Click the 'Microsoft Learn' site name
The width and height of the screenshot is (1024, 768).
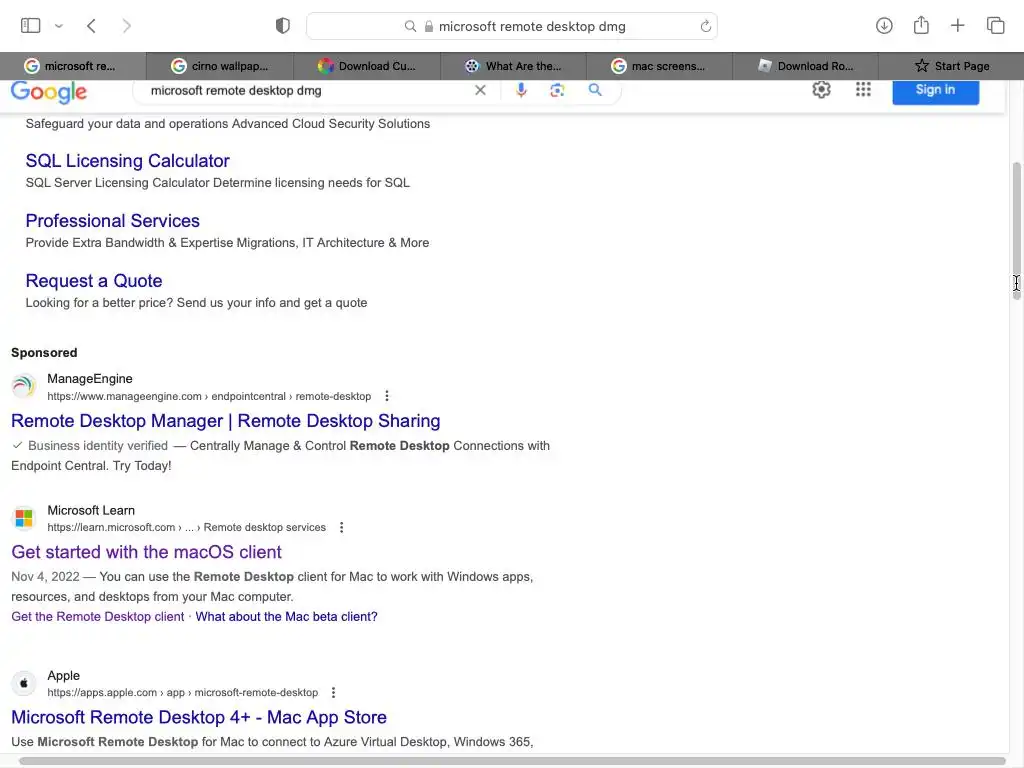click(91, 511)
